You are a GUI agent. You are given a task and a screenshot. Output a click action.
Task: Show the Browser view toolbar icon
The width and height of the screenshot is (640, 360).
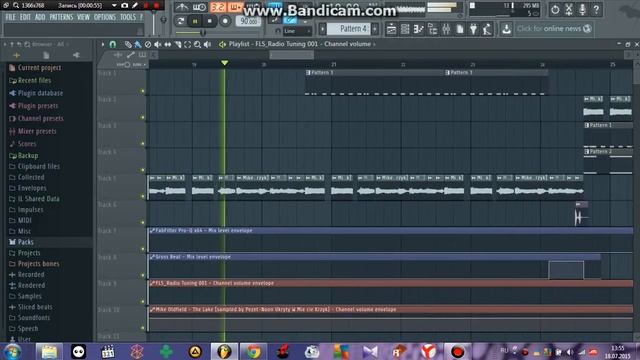432,29
